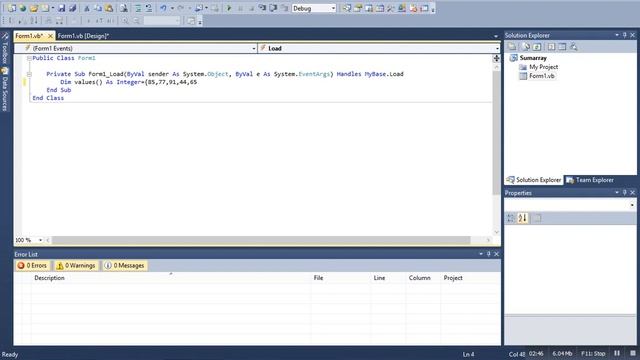Click View Class Diagram icon in Solution Explorer
The image size is (640, 360).
click(x=573, y=47)
